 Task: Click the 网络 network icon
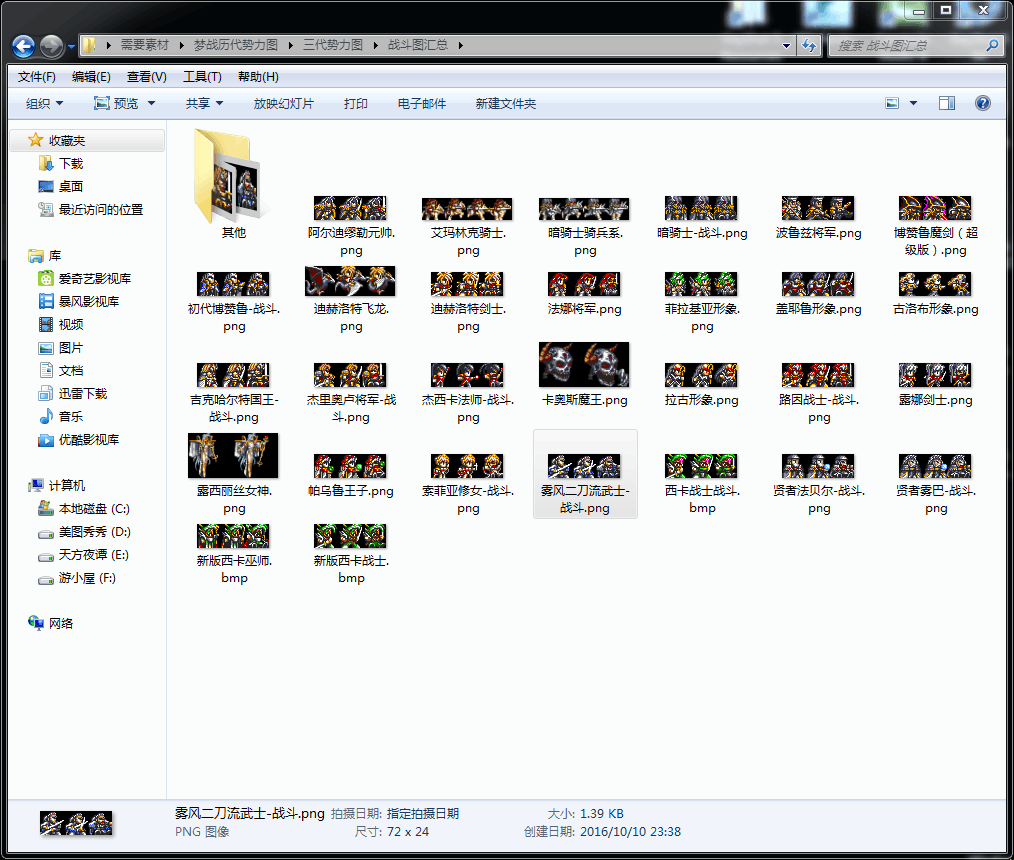click(x=60, y=623)
